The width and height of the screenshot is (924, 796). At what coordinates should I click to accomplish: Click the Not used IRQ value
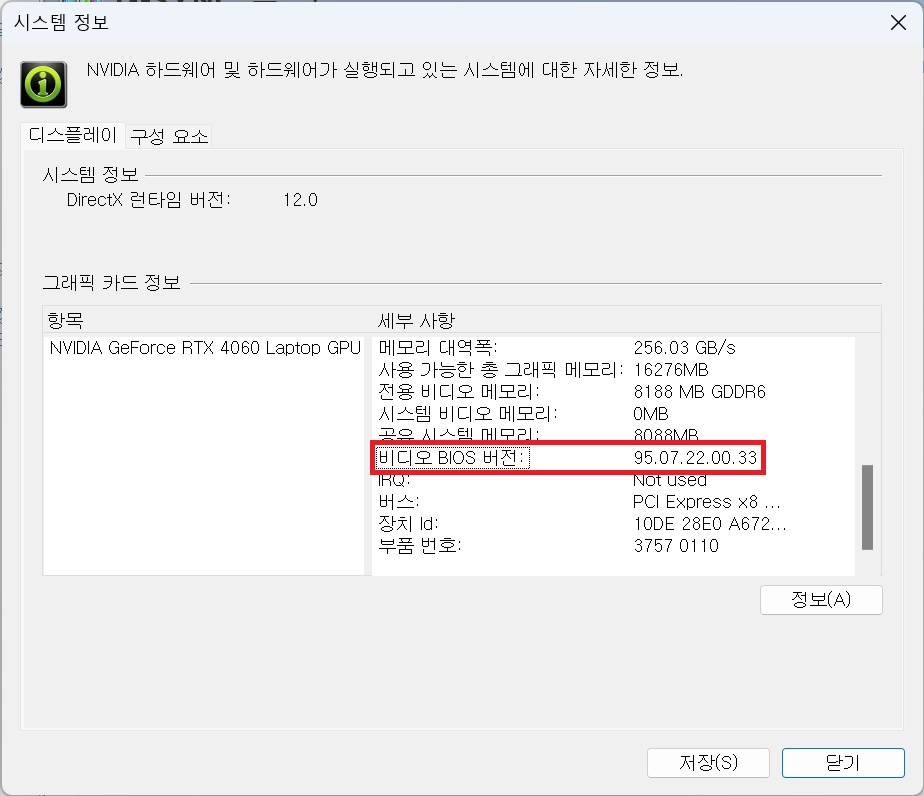click(x=669, y=480)
